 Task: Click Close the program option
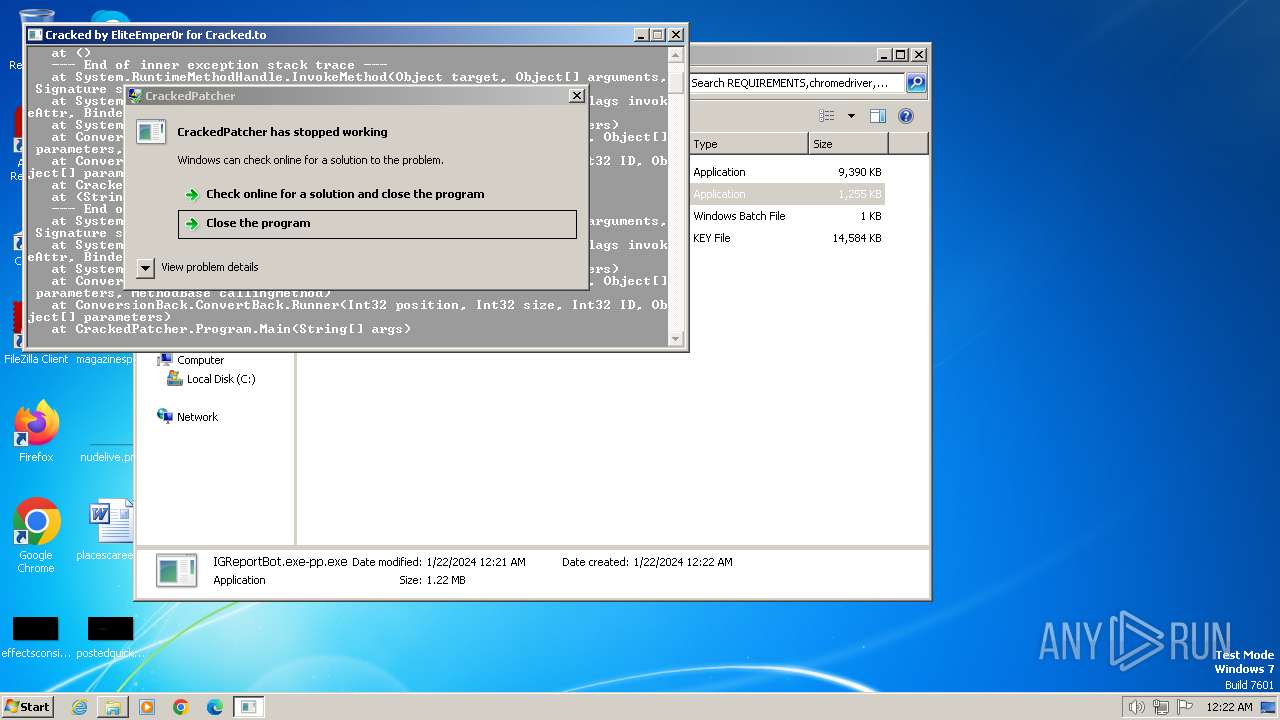click(377, 223)
